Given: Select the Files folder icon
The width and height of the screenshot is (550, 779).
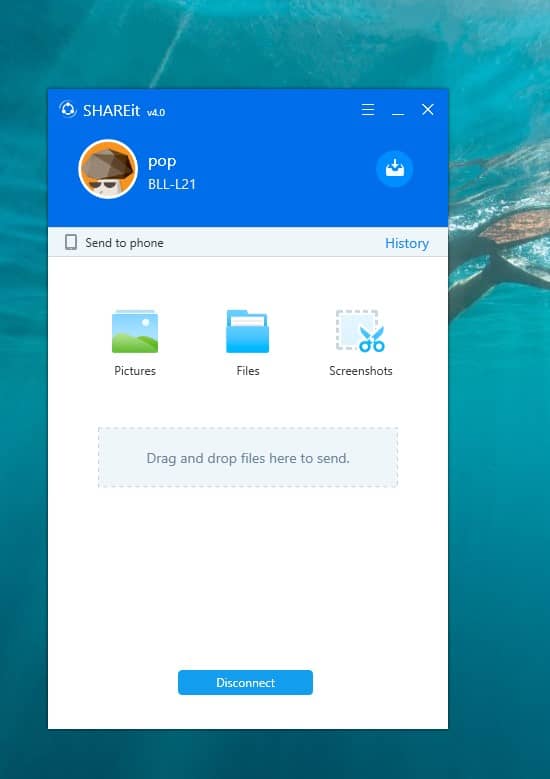Looking at the screenshot, I should (247, 331).
